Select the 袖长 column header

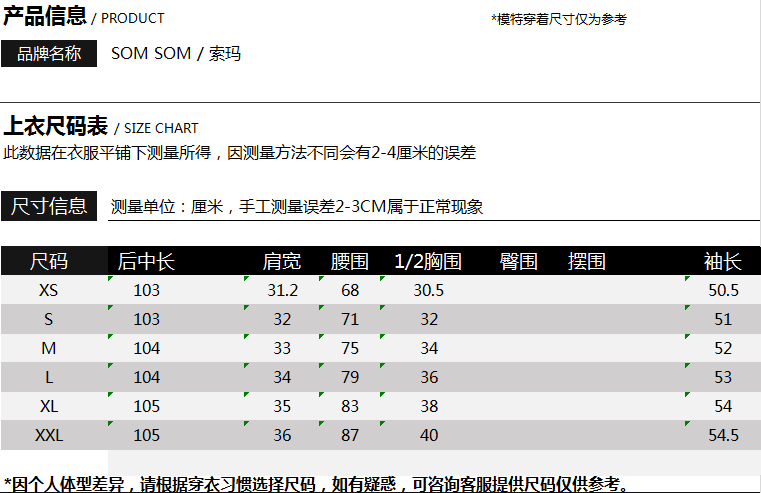723,262
